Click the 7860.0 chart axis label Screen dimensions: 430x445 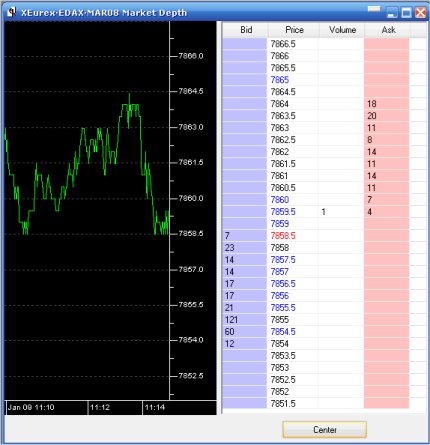tap(191, 198)
